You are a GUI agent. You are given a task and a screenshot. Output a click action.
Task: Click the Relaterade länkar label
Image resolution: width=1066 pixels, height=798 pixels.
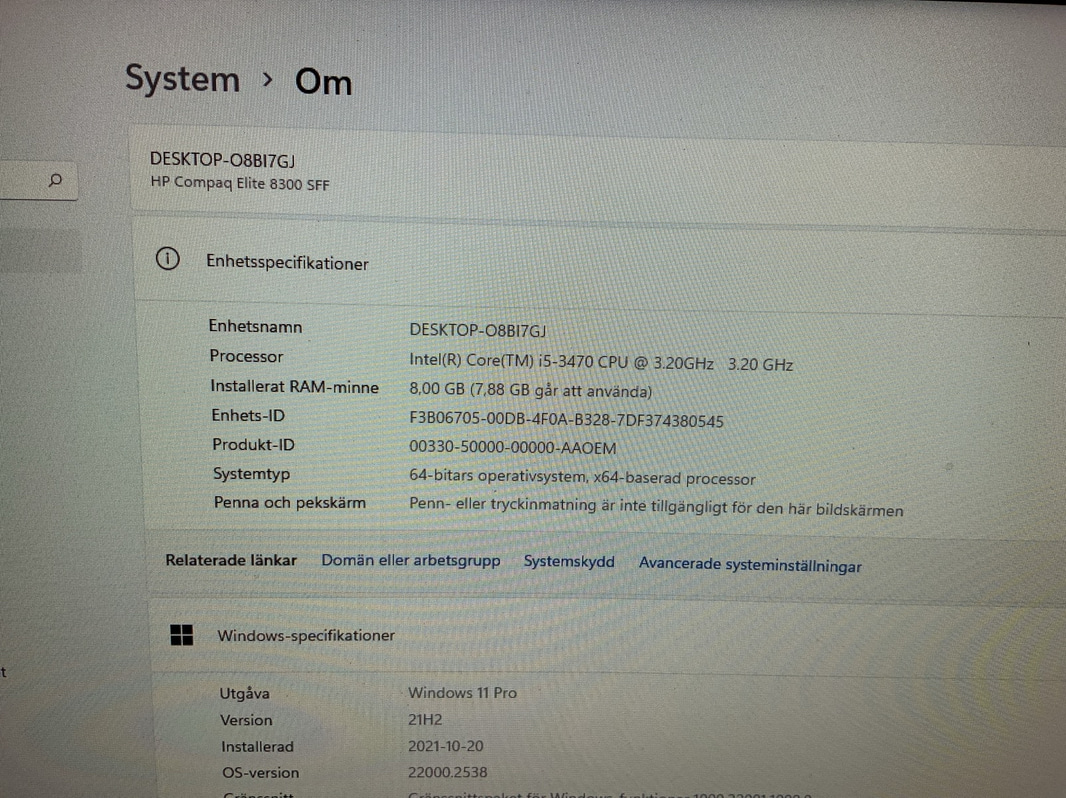(x=231, y=560)
